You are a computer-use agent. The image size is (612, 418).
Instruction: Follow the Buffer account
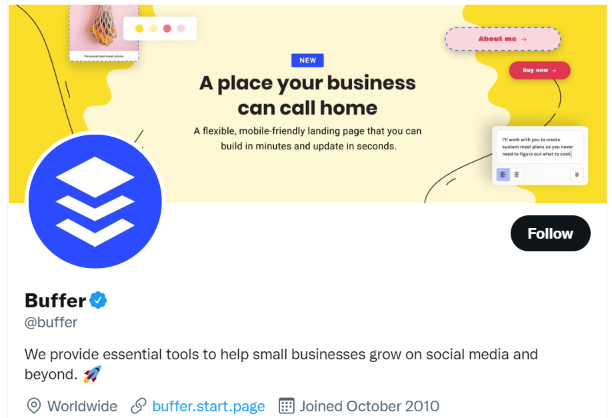[x=550, y=234]
